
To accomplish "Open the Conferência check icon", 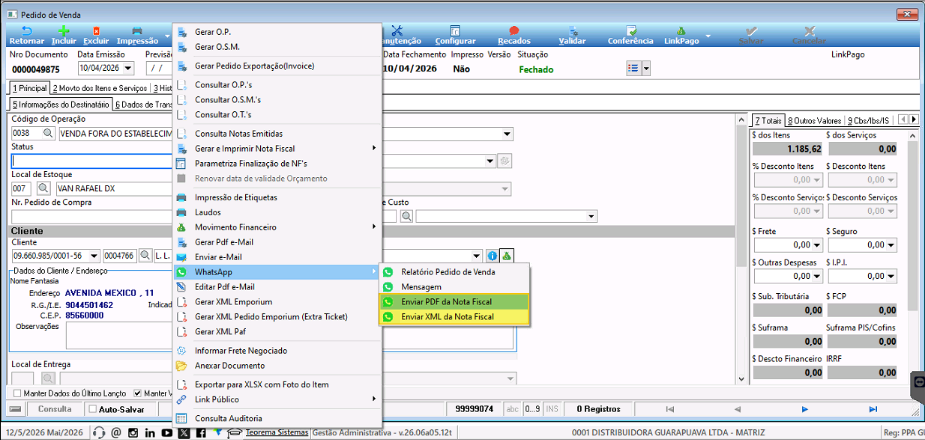I will (631, 31).
